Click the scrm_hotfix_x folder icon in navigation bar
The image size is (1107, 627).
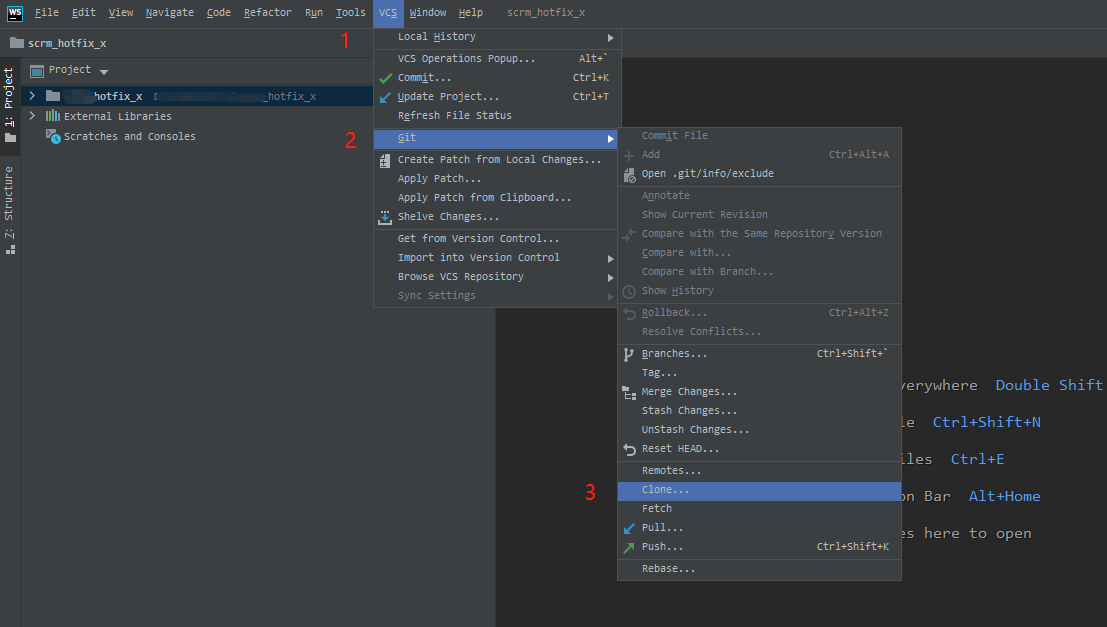click(17, 43)
